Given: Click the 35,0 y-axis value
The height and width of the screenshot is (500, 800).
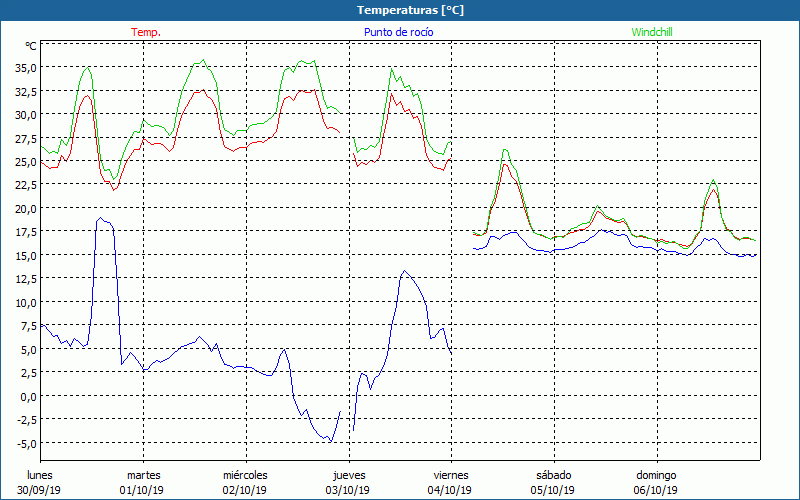Looking at the screenshot, I should click(x=27, y=67).
